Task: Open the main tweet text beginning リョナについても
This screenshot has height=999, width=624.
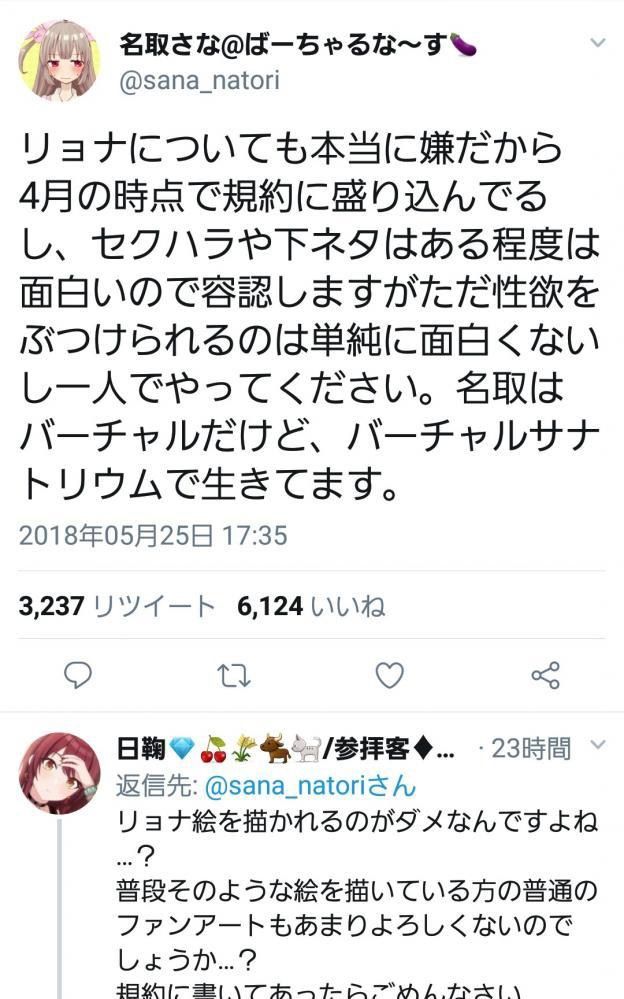Action: [310, 316]
